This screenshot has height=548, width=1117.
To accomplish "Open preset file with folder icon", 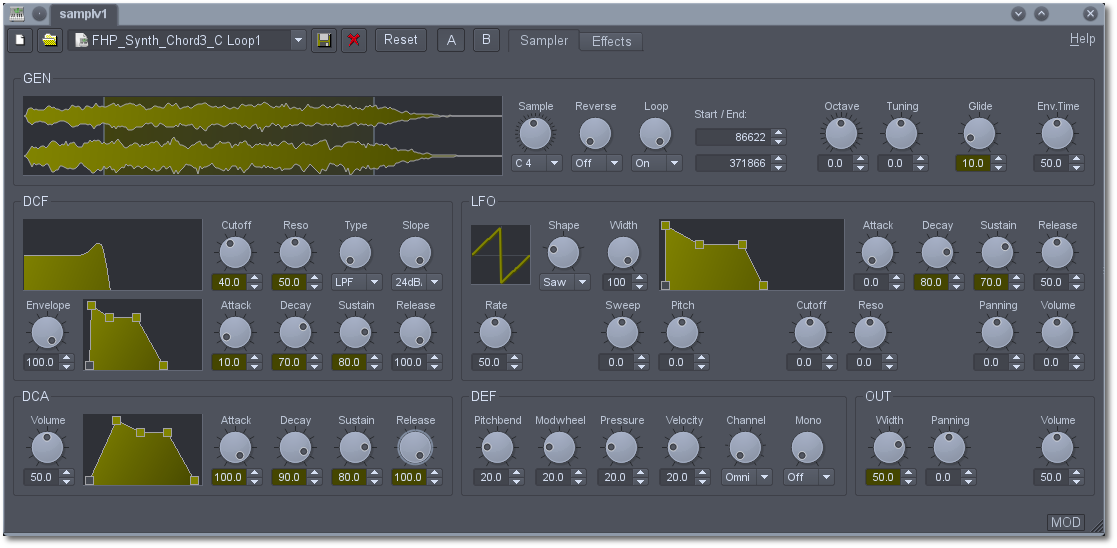I will click(x=49, y=40).
